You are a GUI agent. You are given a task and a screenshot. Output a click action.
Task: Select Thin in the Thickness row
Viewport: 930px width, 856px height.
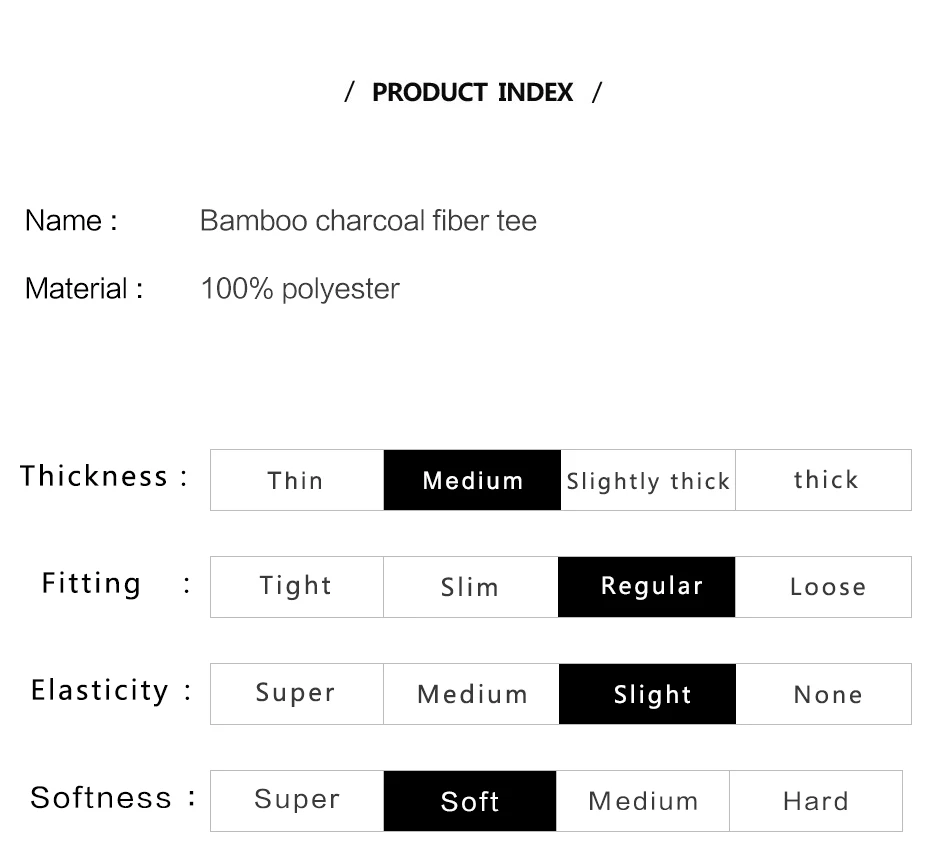tap(297, 480)
